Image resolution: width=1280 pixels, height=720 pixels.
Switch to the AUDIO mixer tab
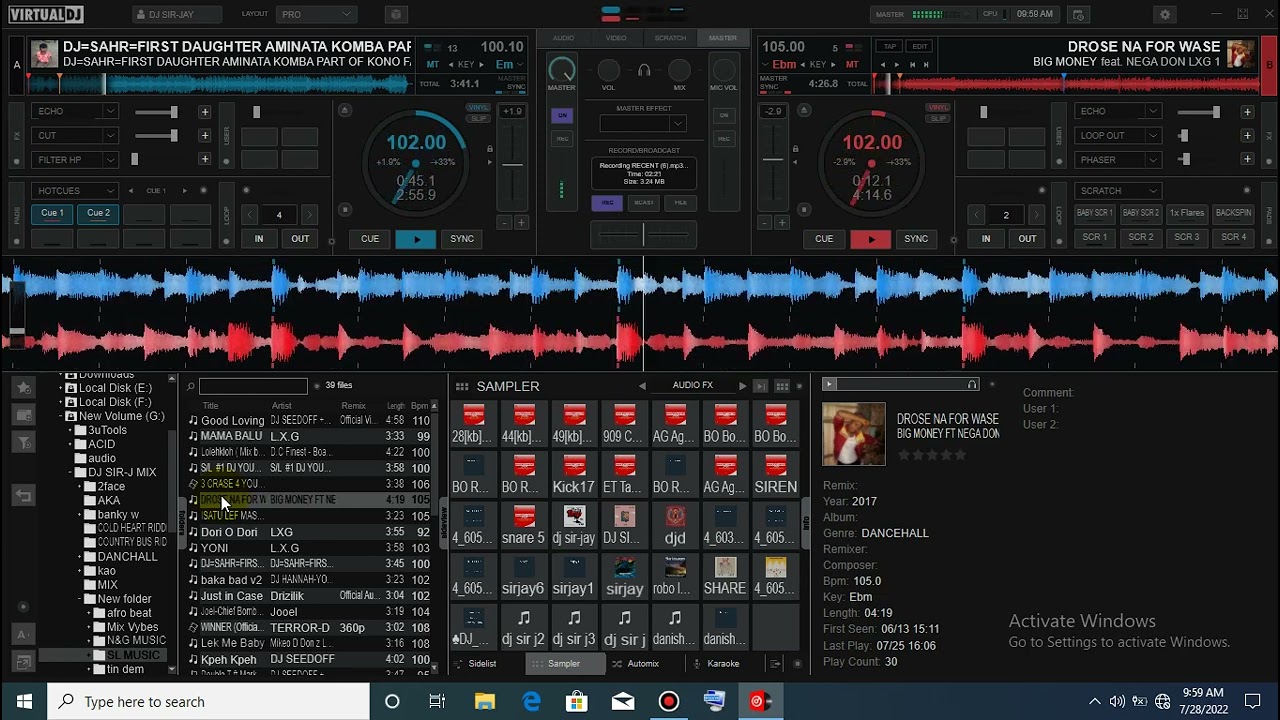[x=563, y=38]
